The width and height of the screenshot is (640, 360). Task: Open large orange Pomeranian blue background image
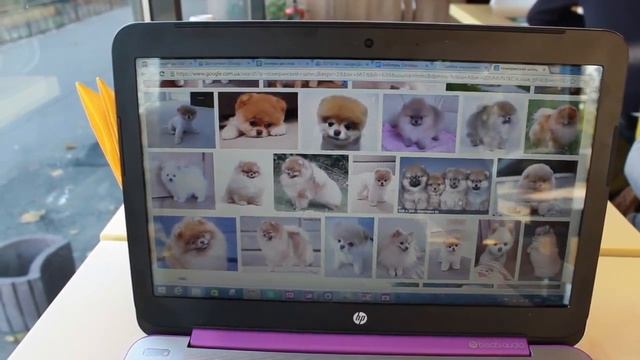[196, 243]
